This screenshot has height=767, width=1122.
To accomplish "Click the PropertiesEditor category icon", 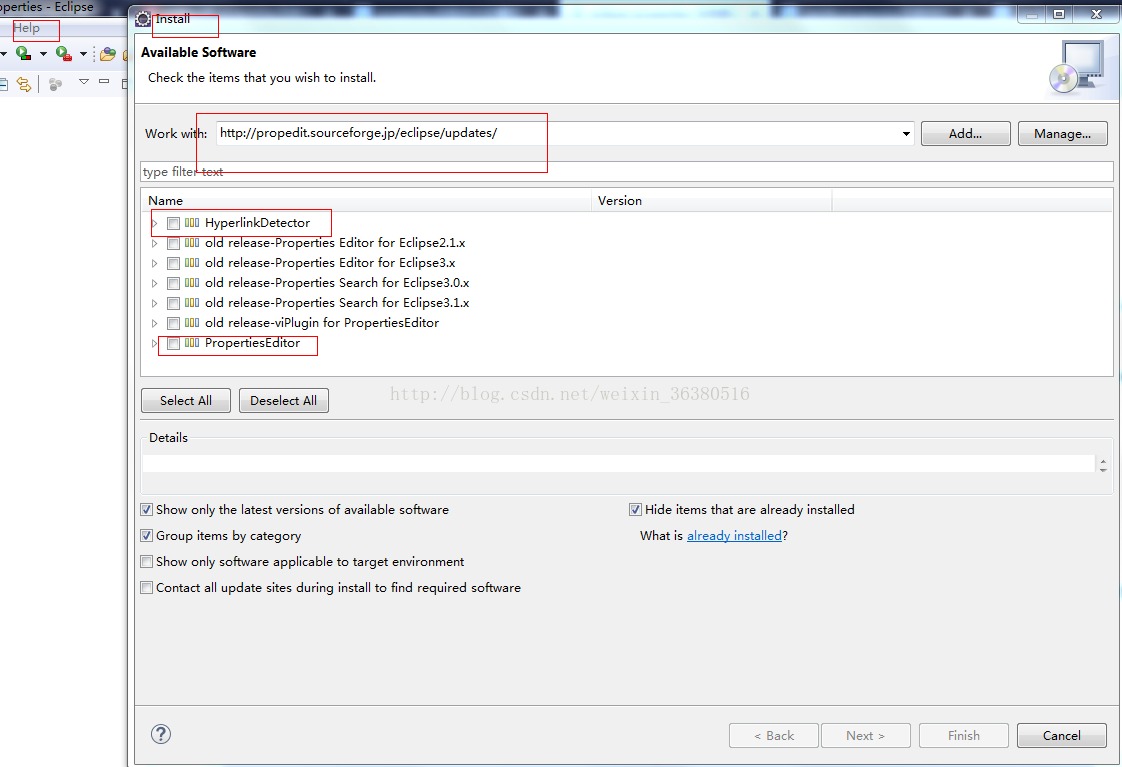I will (192, 343).
